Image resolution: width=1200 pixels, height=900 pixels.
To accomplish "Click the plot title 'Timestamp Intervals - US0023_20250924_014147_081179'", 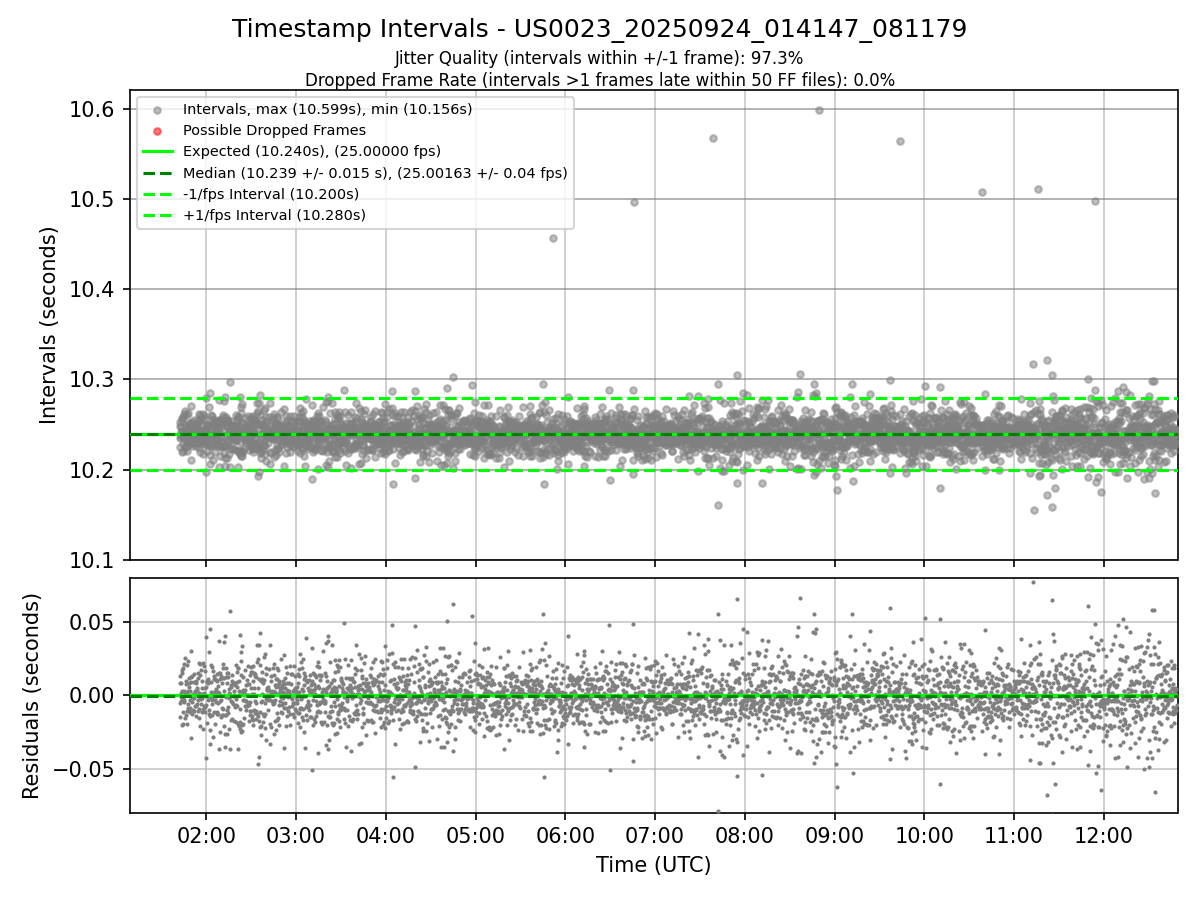I will tap(599, 29).
